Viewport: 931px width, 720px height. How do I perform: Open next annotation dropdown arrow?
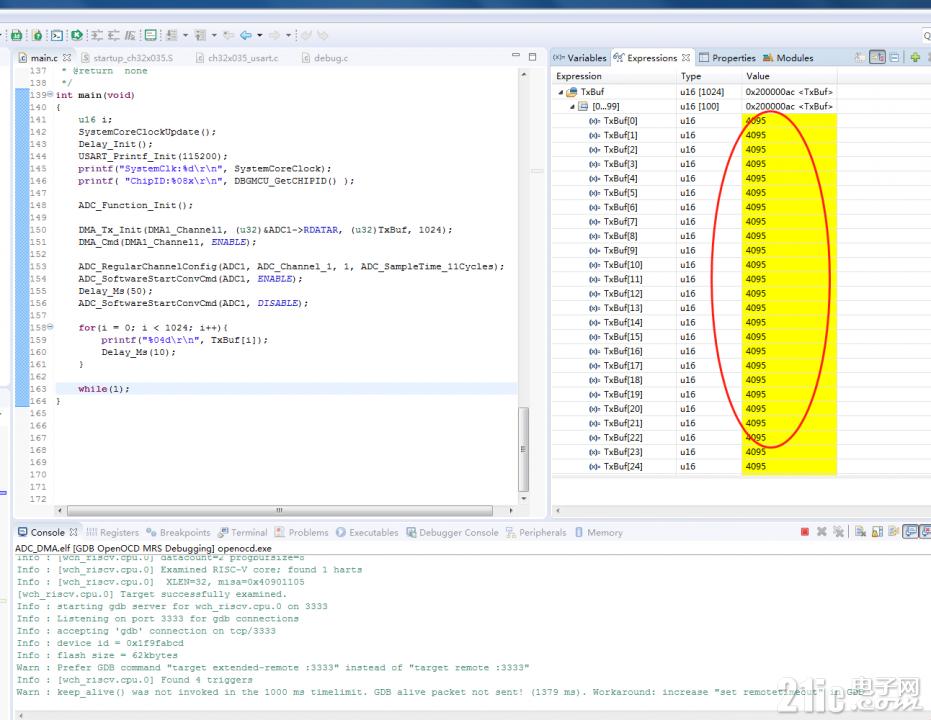pos(185,36)
